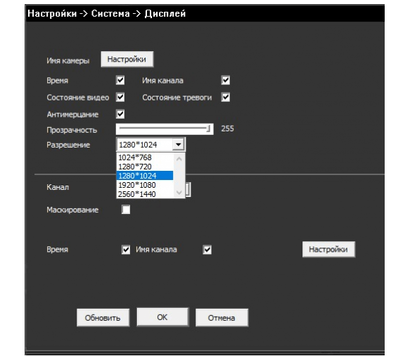Viewport: 410px width, 360px height.
Task: Select 2560*1440 resolution option
Action: (x=145, y=194)
